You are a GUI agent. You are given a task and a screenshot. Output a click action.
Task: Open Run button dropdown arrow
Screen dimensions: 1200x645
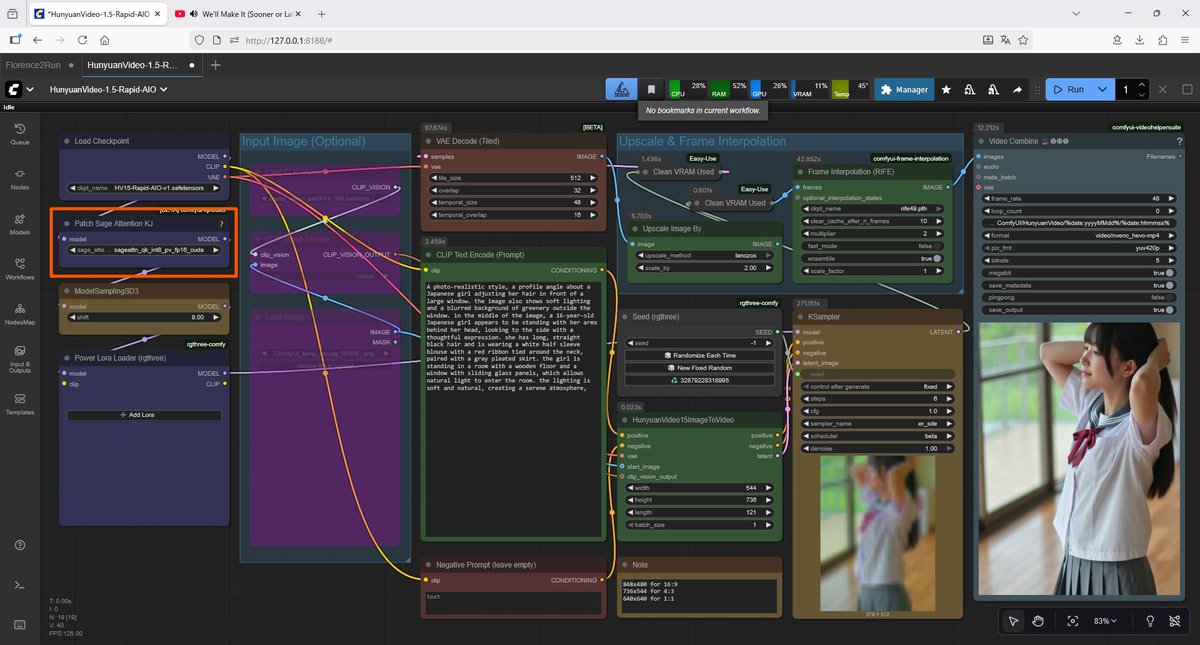(1102, 89)
